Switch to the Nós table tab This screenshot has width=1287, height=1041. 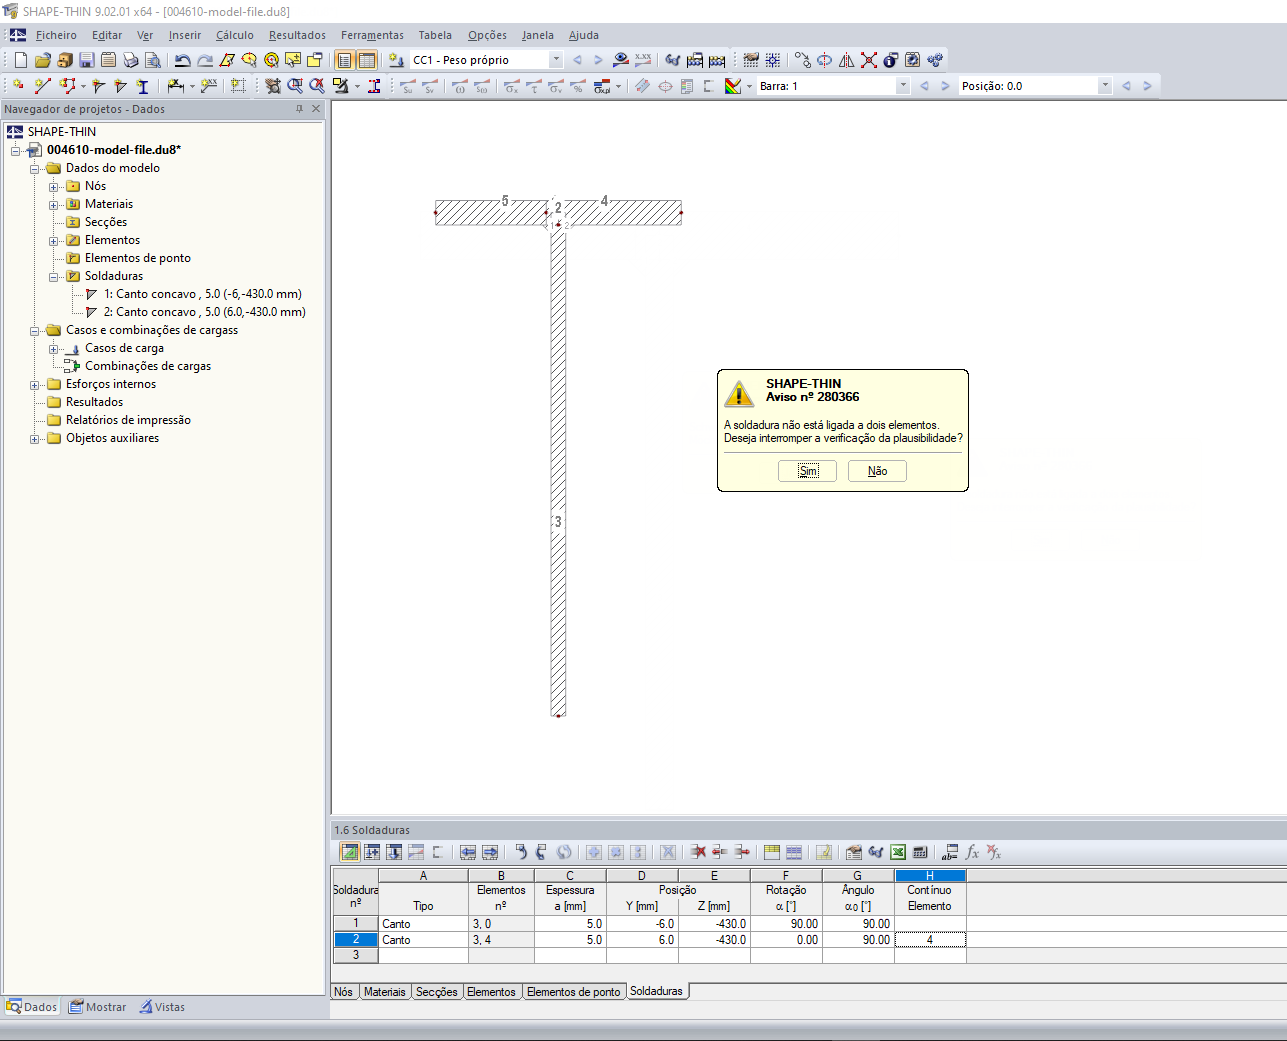[344, 992]
